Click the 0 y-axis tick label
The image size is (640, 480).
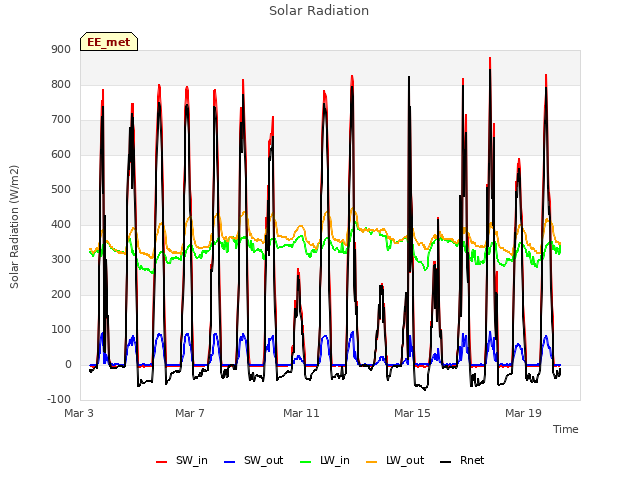click(68, 365)
